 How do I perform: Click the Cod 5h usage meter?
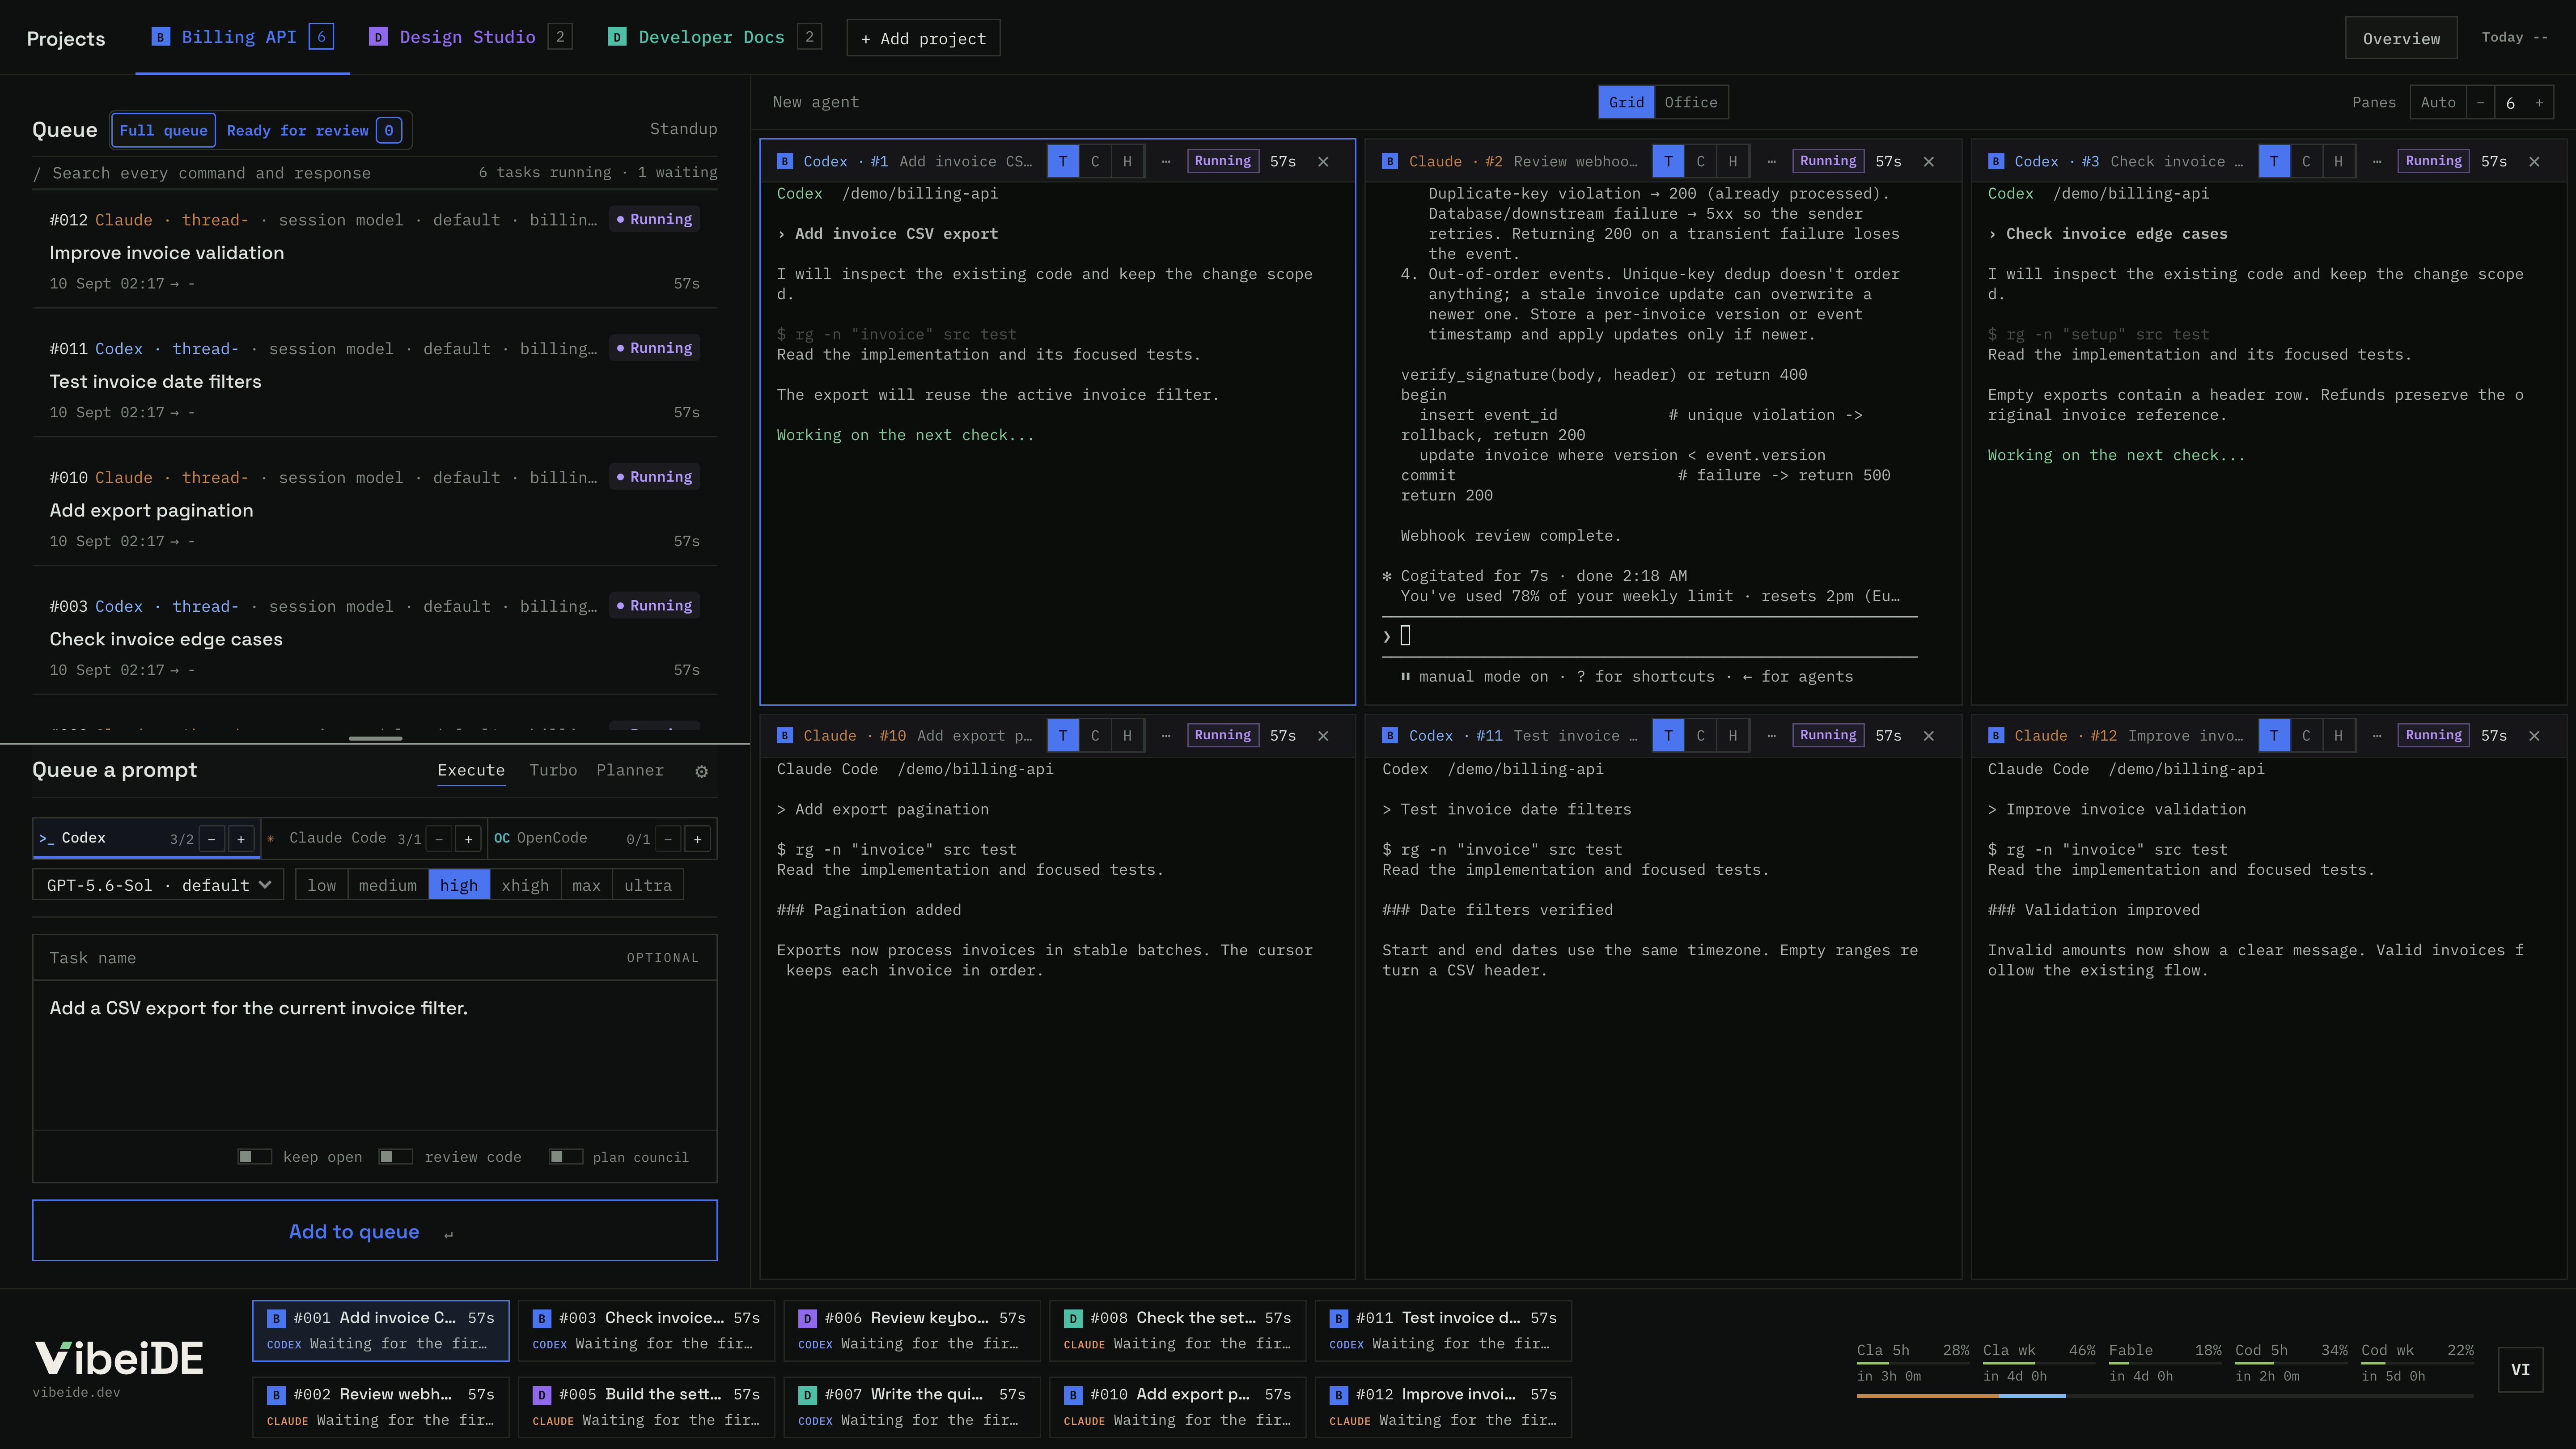(2291, 1363)
